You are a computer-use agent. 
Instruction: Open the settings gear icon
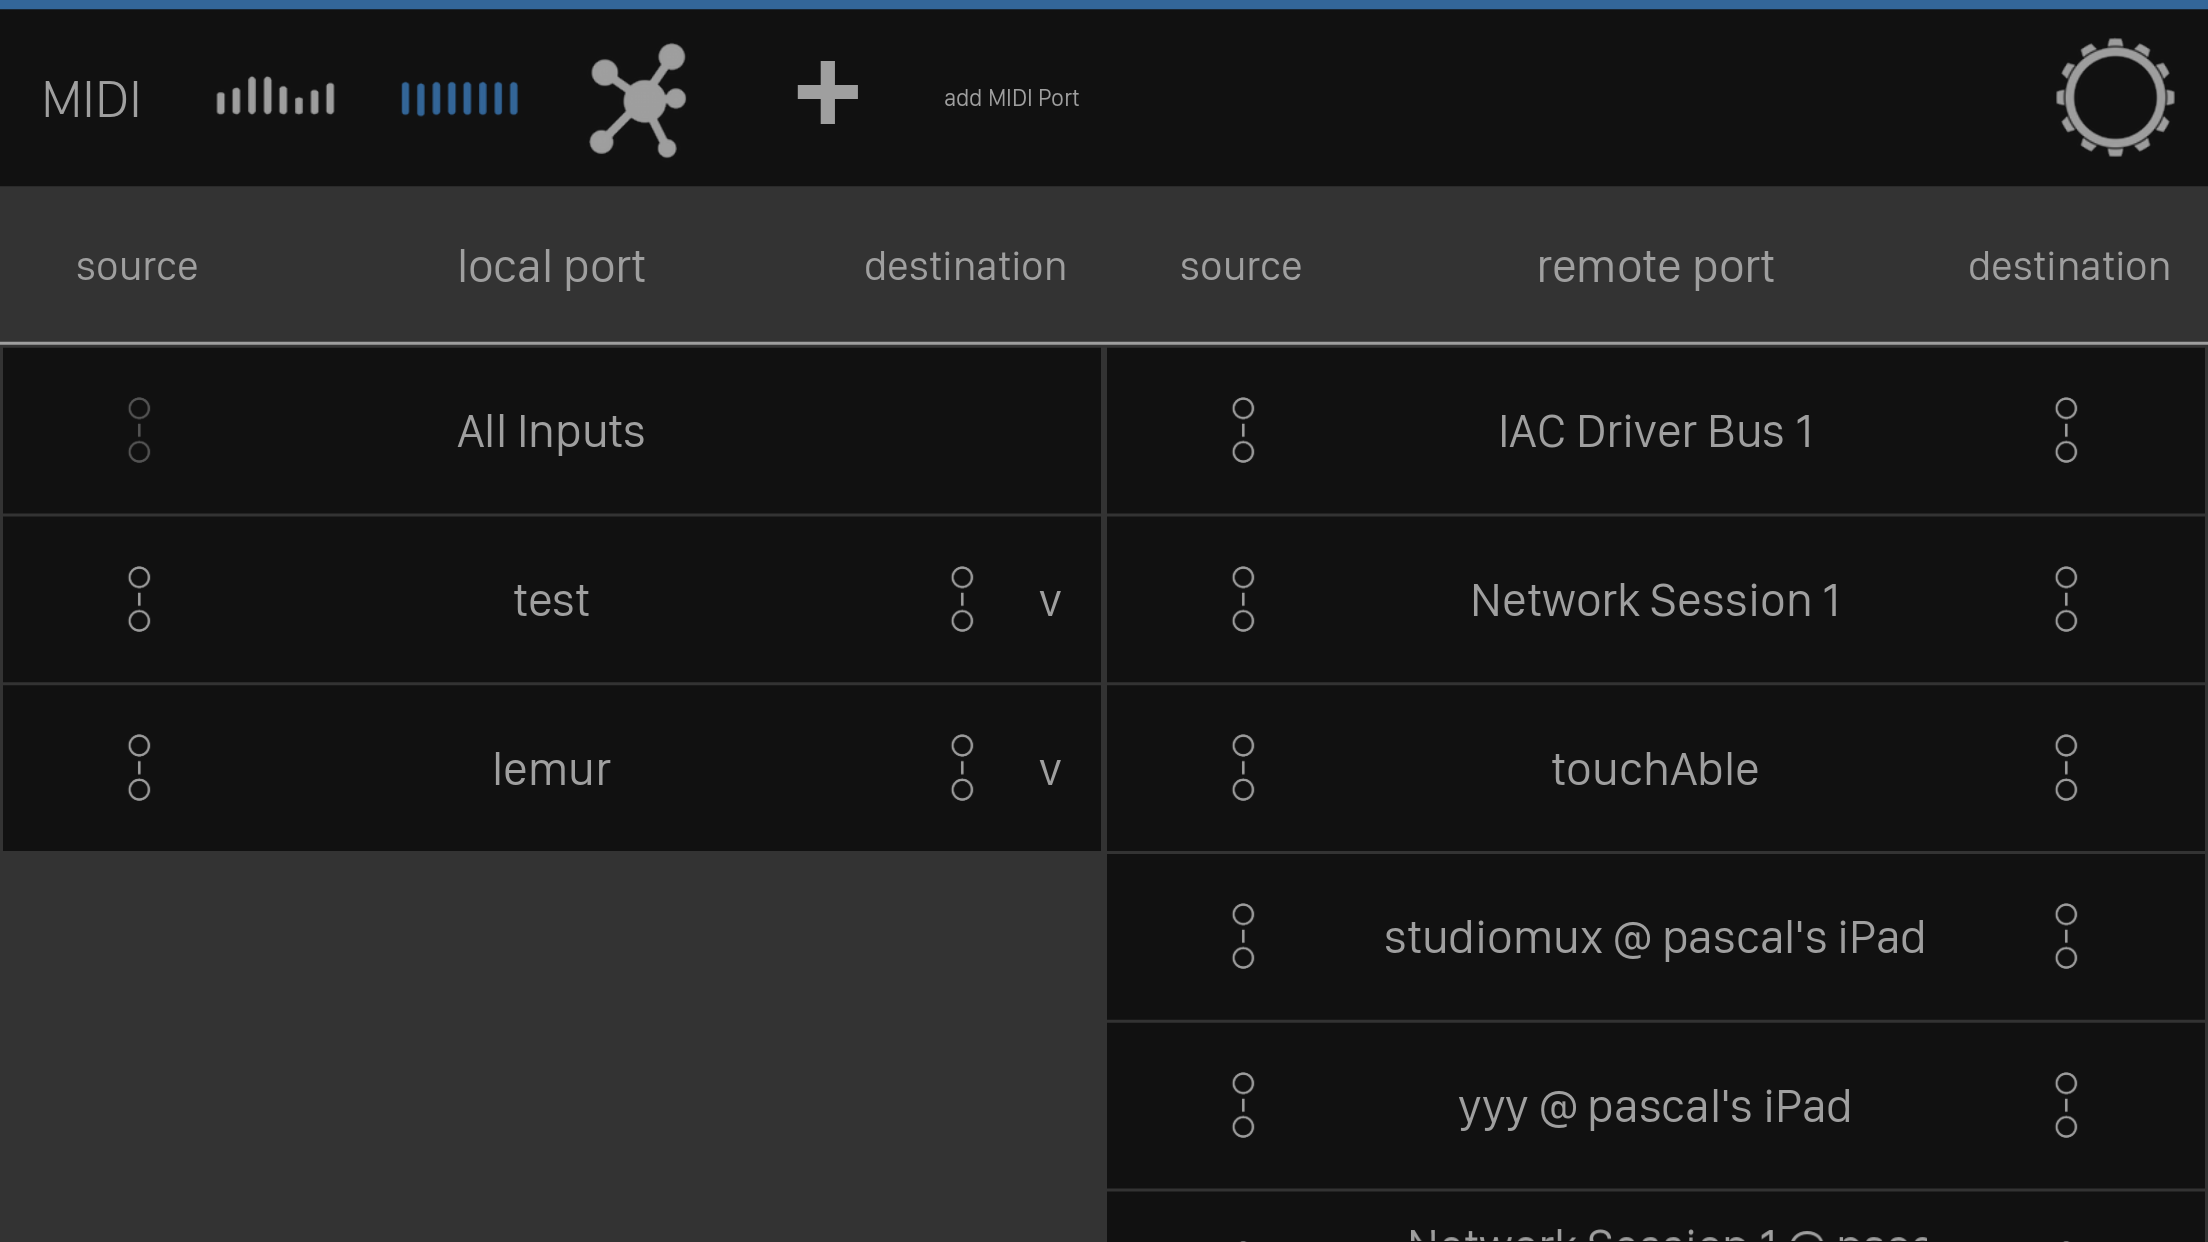2114,98
